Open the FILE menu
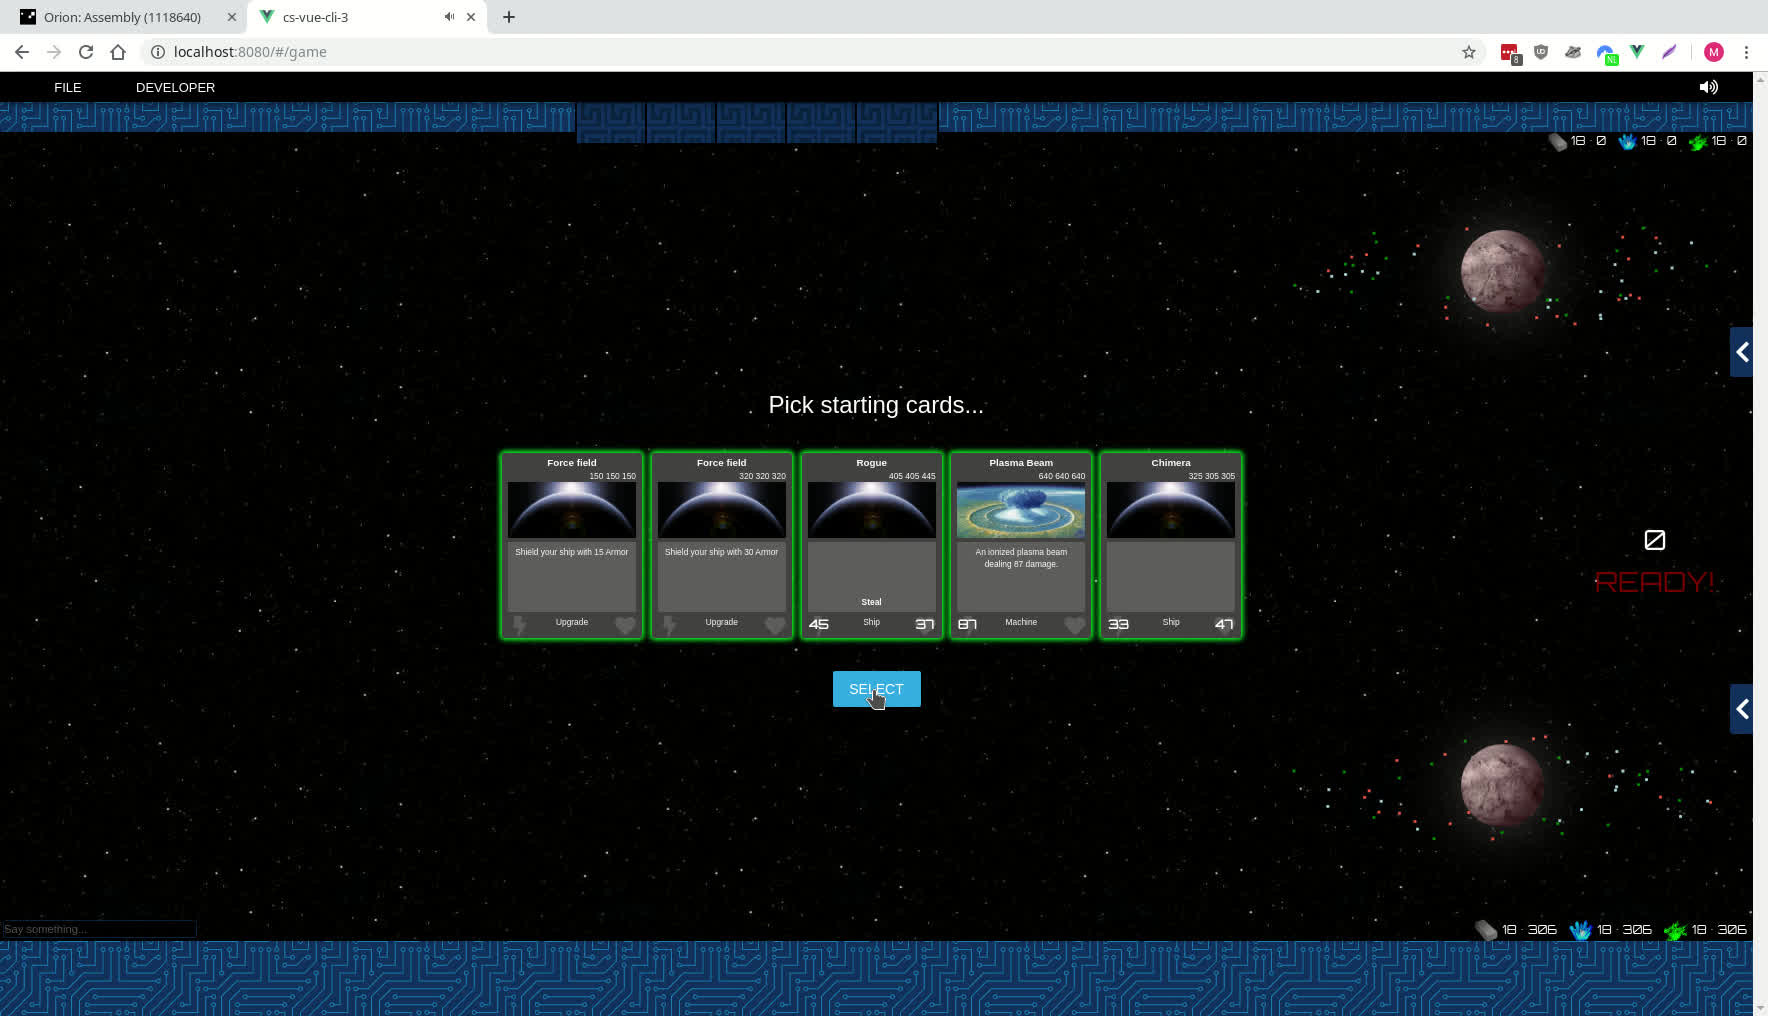This screenshot has width=1768, height=1016. pos(68,87)
